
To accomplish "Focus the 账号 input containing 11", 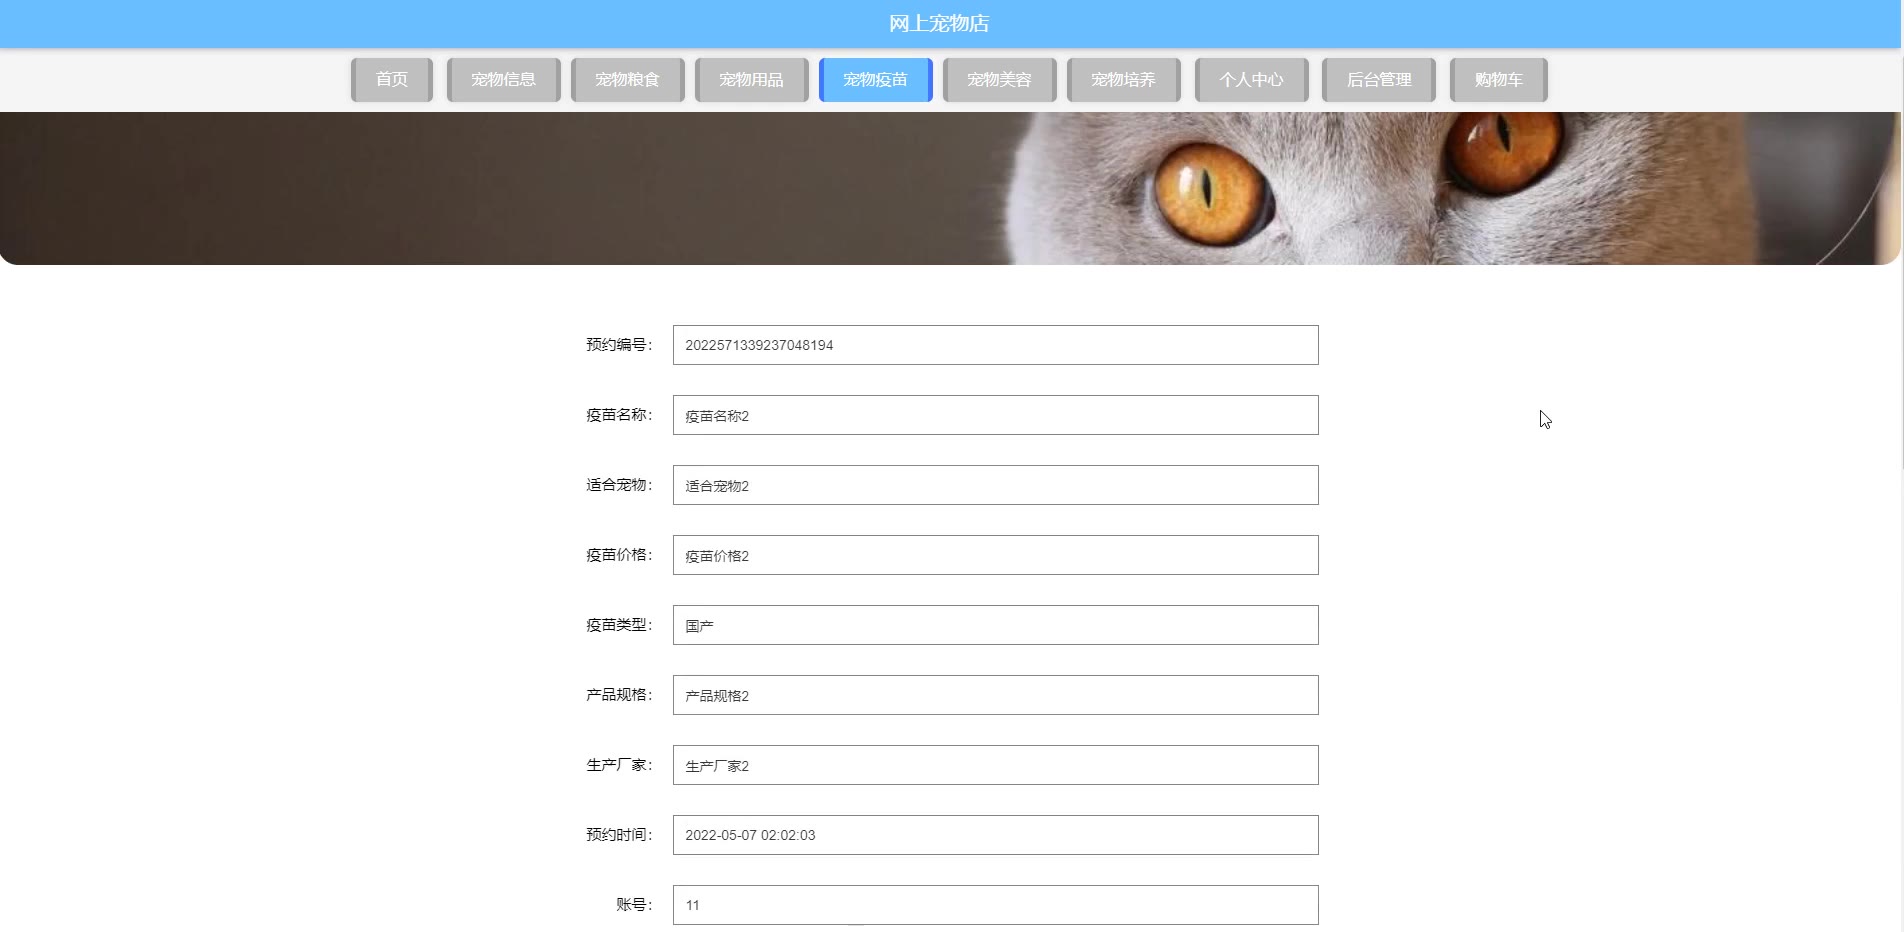I will (x=995, y=905).
